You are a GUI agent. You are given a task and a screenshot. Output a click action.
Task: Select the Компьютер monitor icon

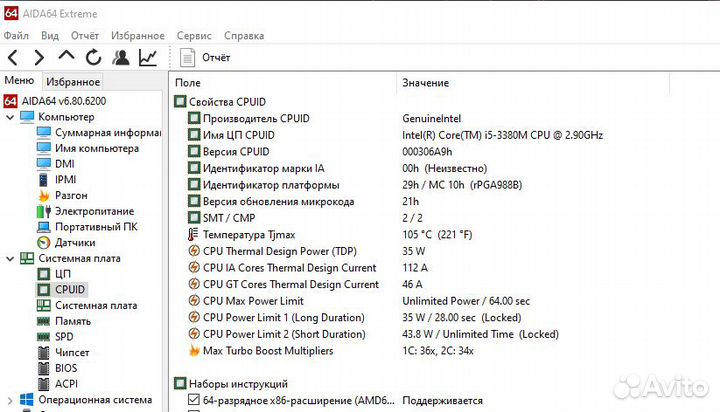click(27, 117)
